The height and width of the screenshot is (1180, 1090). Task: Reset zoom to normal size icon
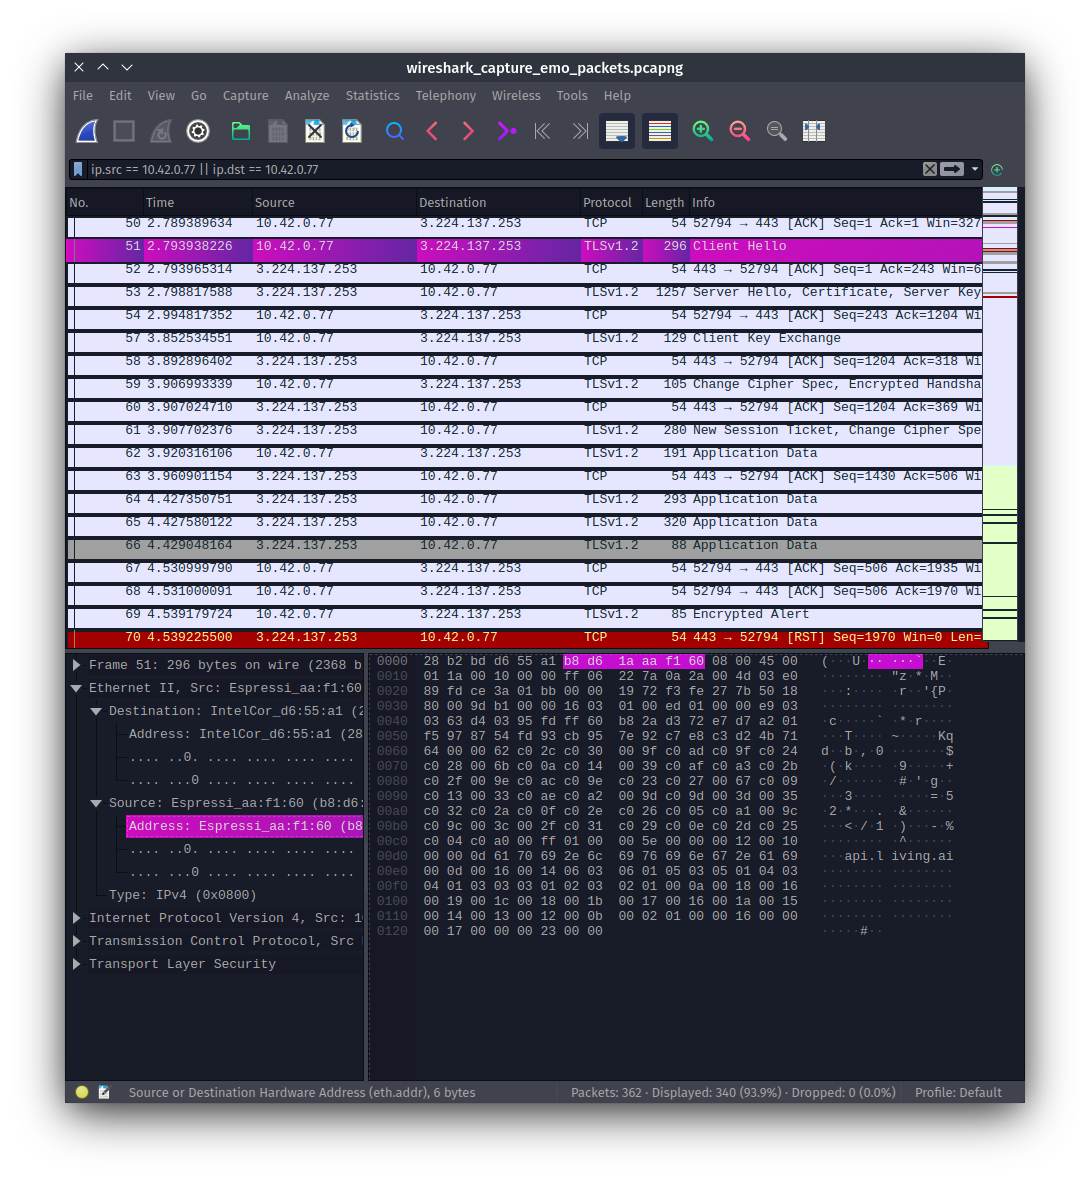click(x=777, y=131)
